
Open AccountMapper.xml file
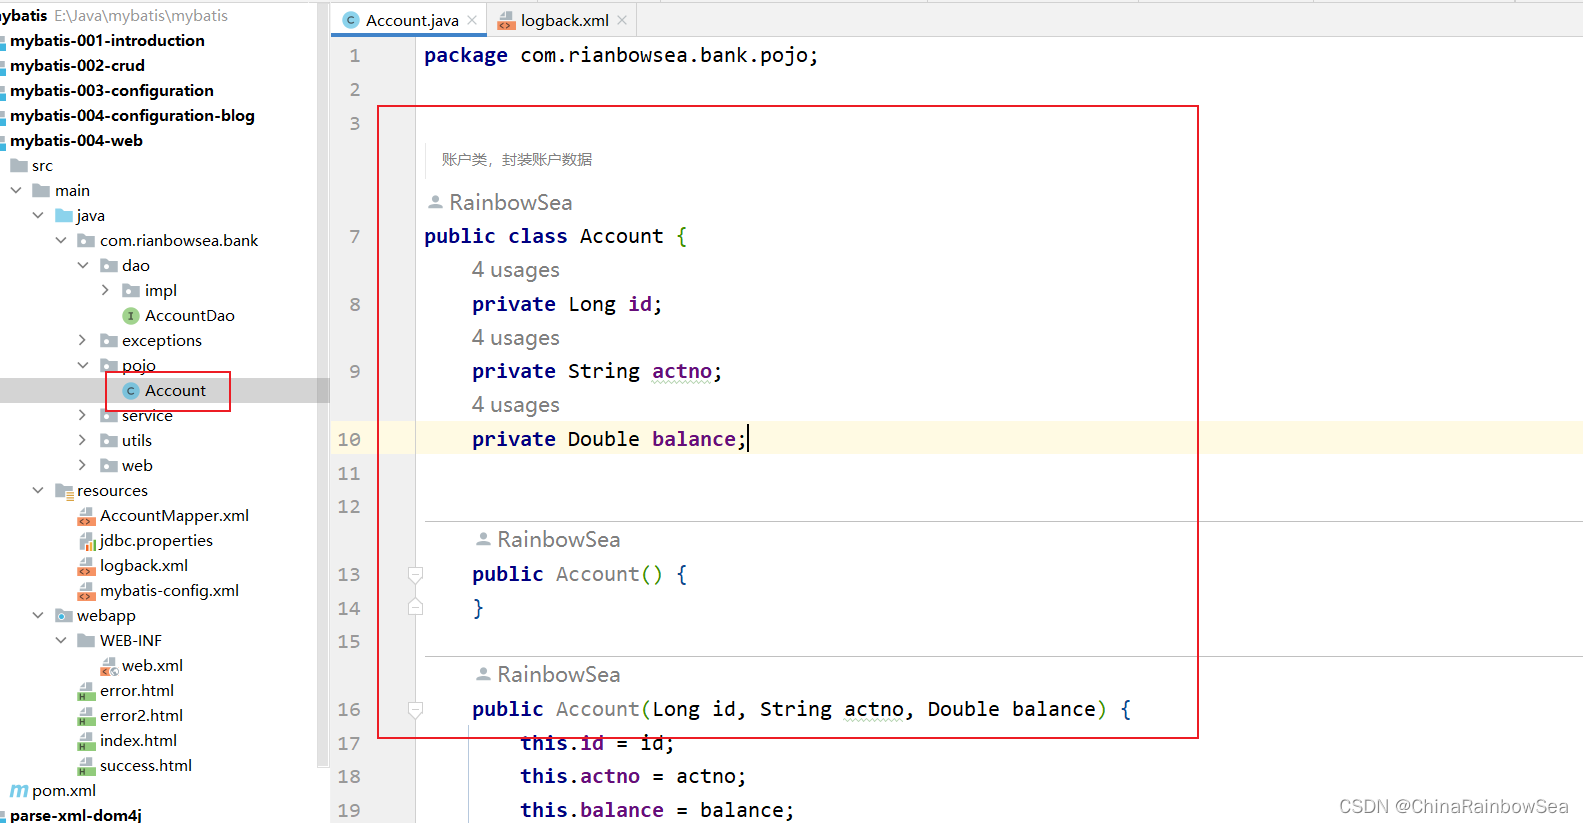coord(174,516)
